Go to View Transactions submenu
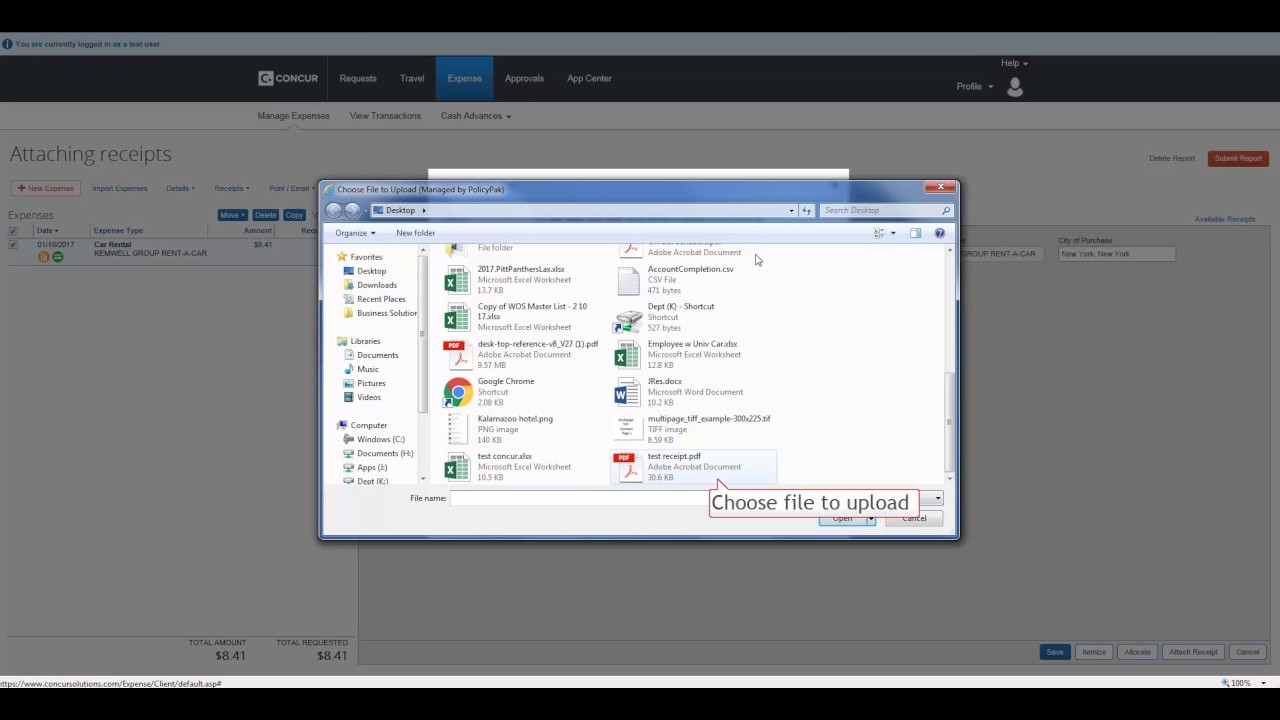This screenshot has height=720, width=1280. point(385,116)
